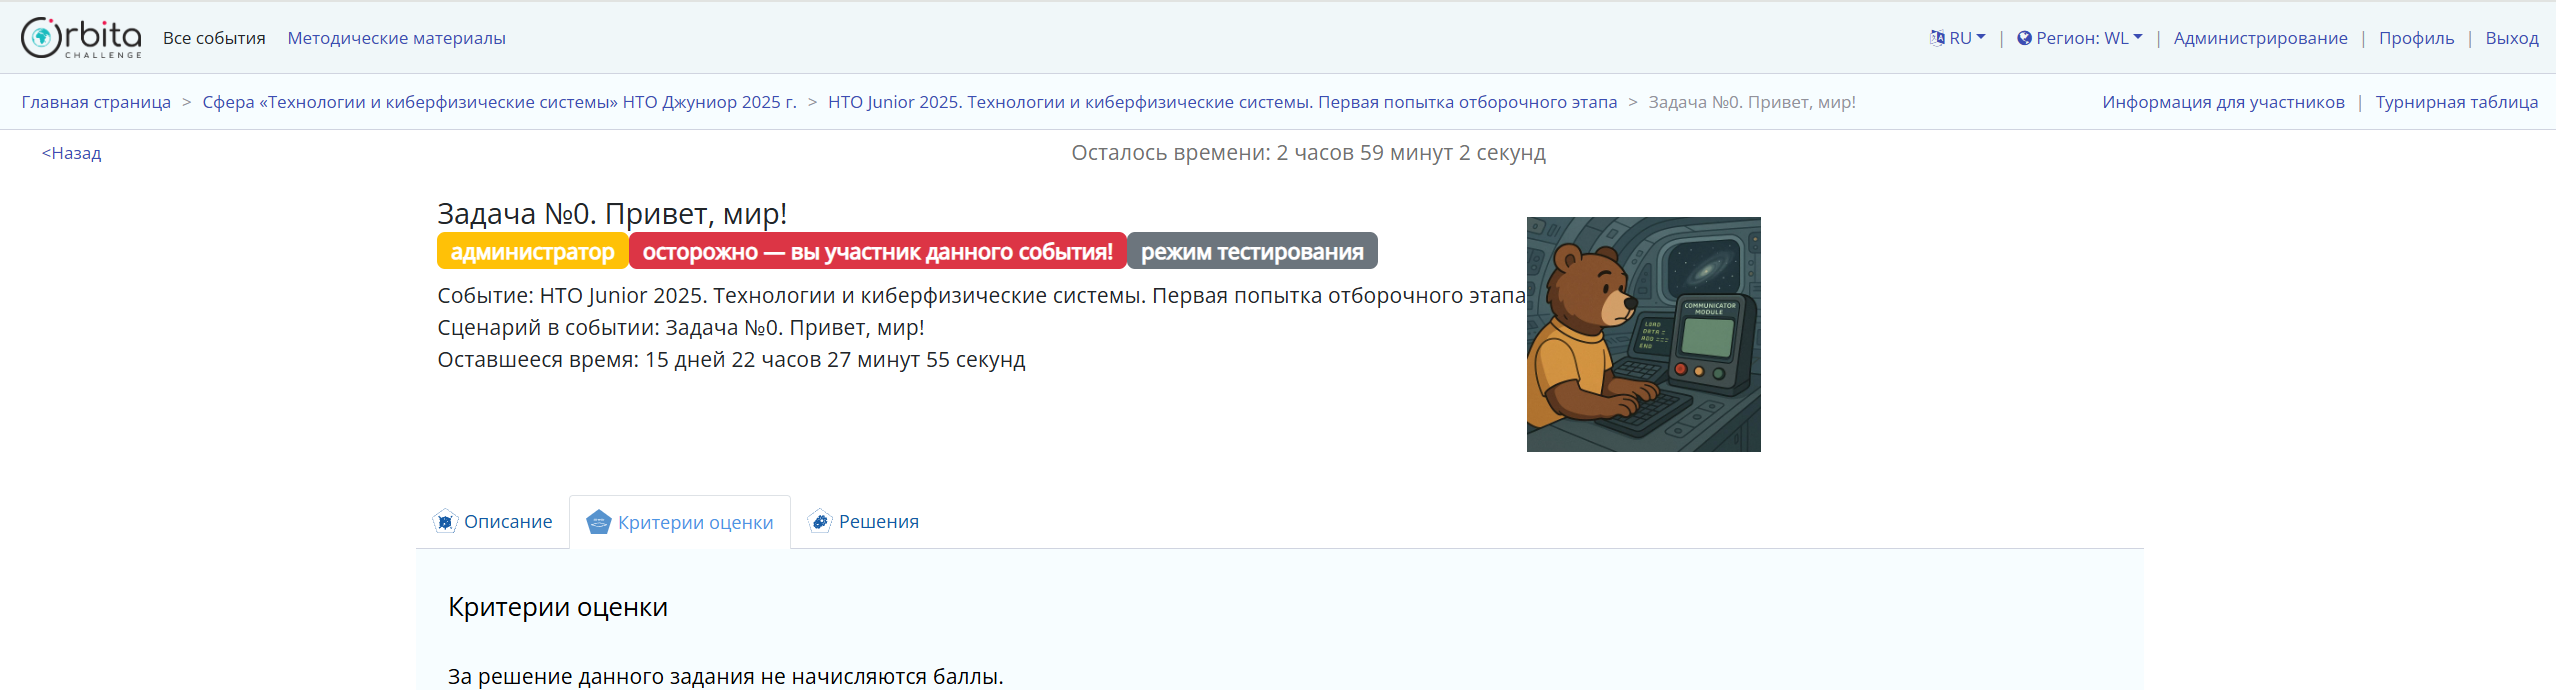Open Информация для участников
Screen dimensions: 2556x690
(2222, 102)
